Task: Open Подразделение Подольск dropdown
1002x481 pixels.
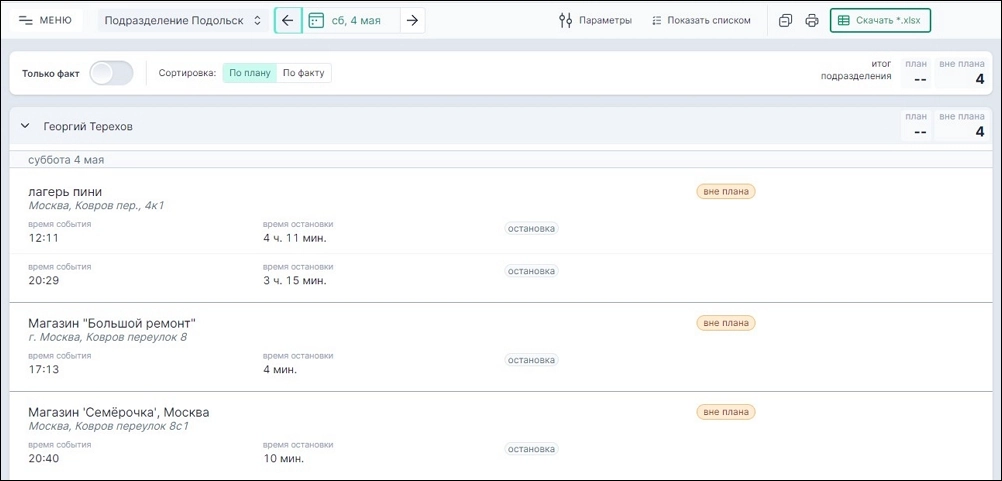Action: (184, 20)
